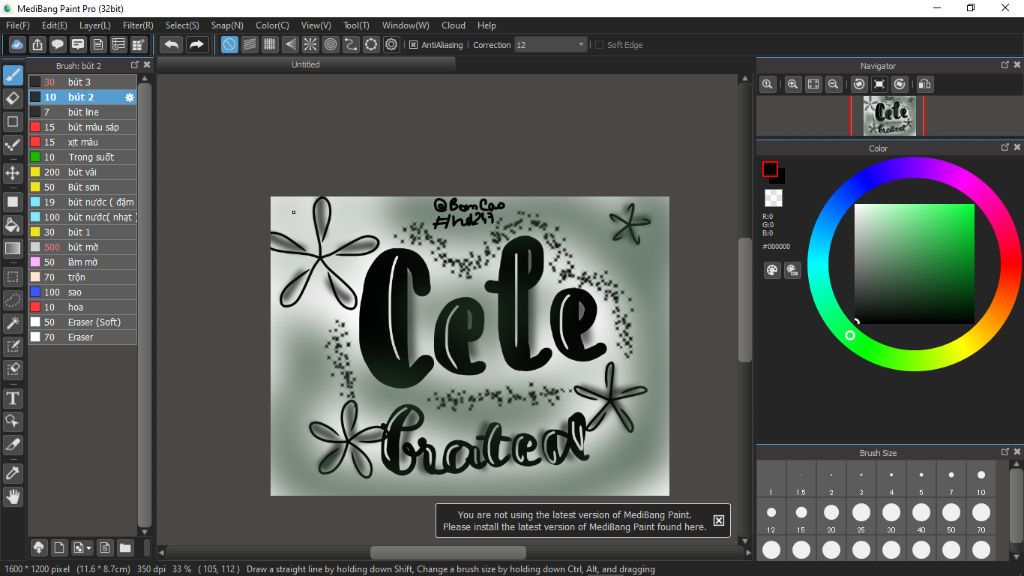
Task: Dismiss the update notification with X
Action: (718, 521)
